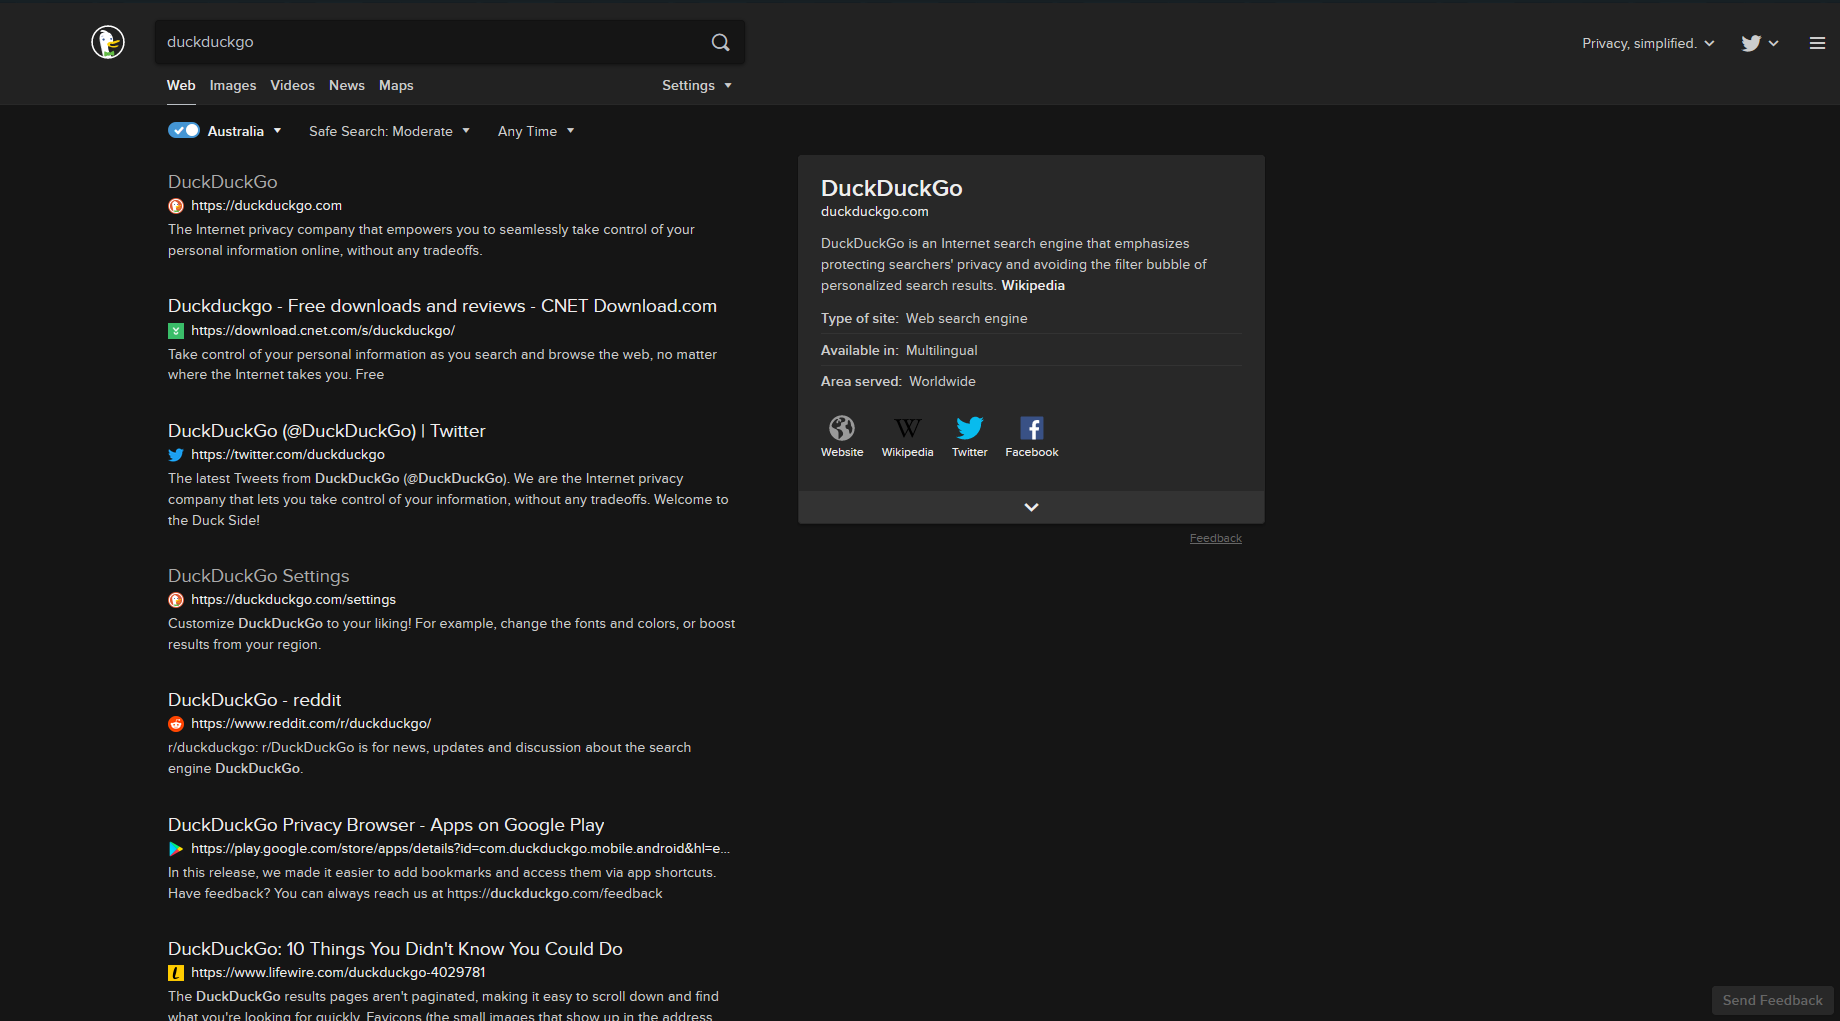Viewport: 1840px width, 1021px height.
Task: Toggle the Australia region switch
Action: click(x=184, y=130)
